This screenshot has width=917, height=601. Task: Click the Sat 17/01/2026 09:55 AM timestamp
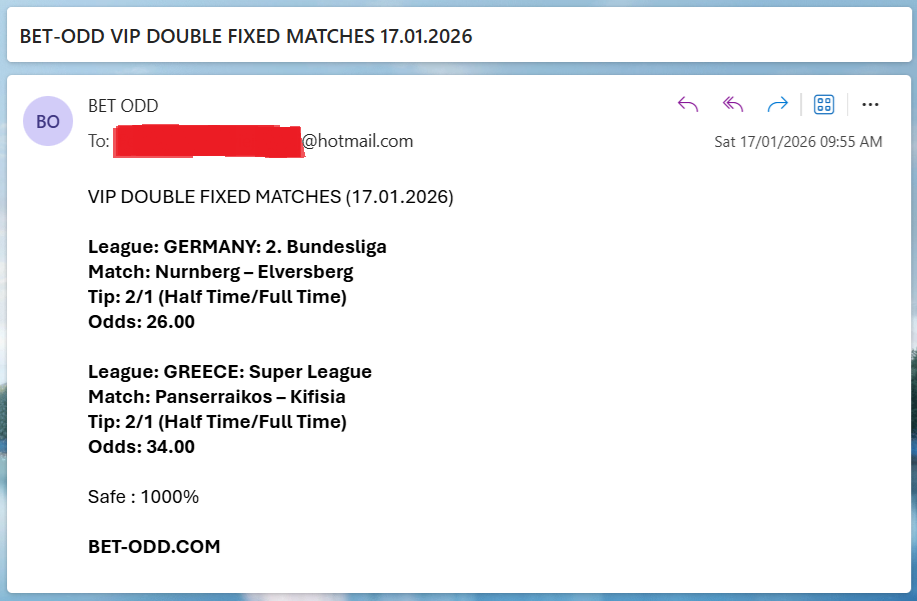pyautogui.click(x=798, y=142)
